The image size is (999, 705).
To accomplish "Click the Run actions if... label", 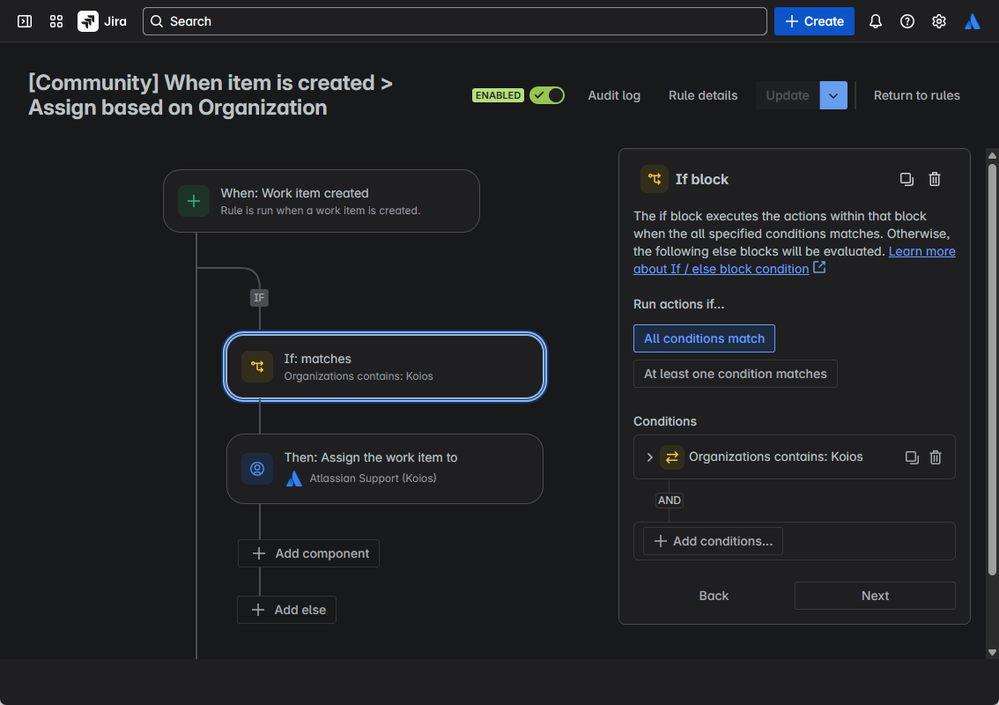I will click(x=679, y=304).
